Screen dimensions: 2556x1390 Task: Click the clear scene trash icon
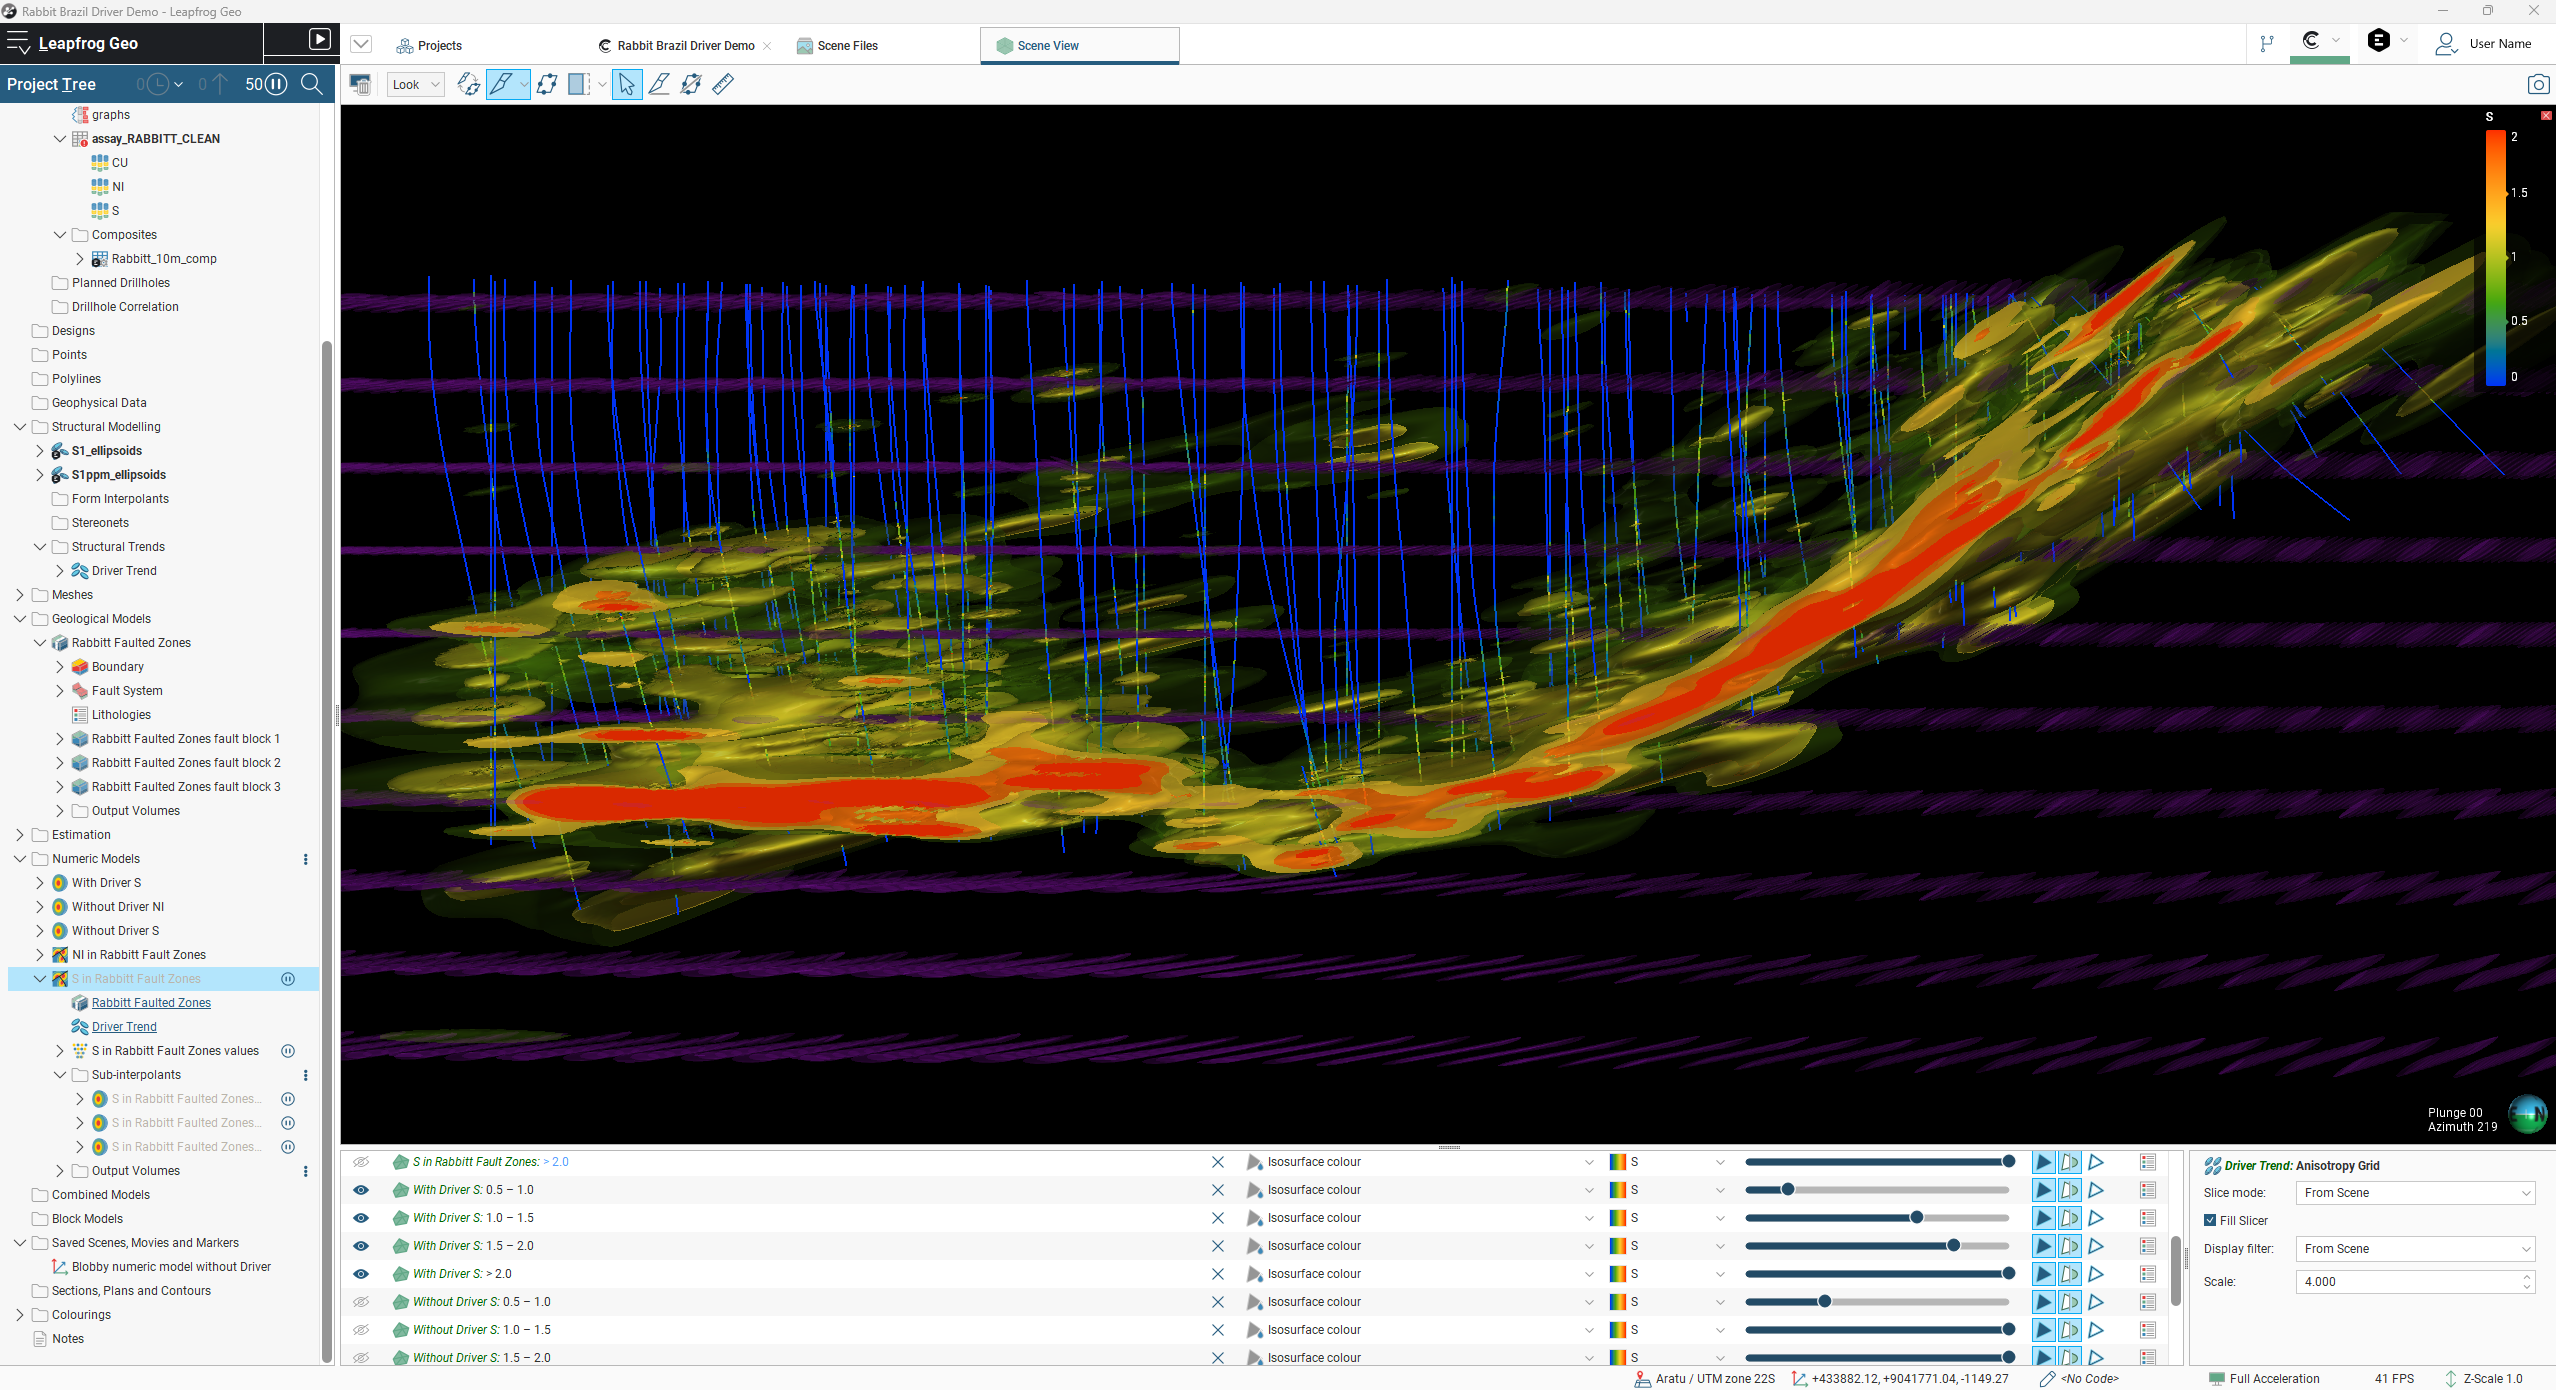point(360,84)
